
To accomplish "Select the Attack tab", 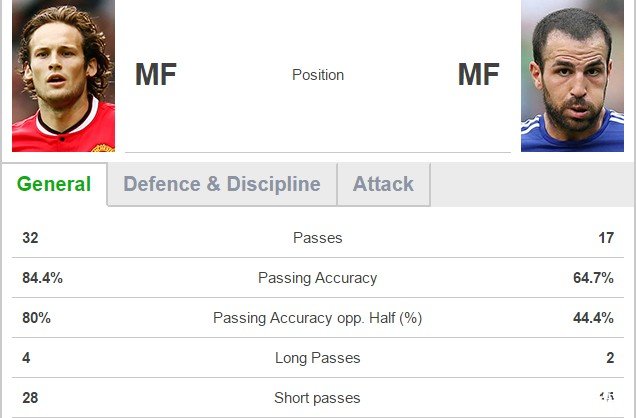I will [383, 184].
